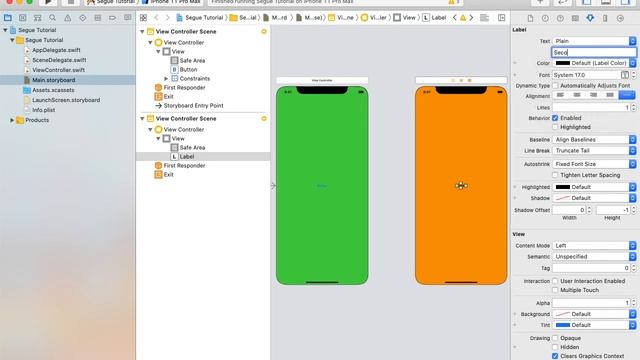The image size is (640, 360).
Task: Select AppDelegate.swift in the navigator
Action: pyautogui.click(x=56, y=50)
